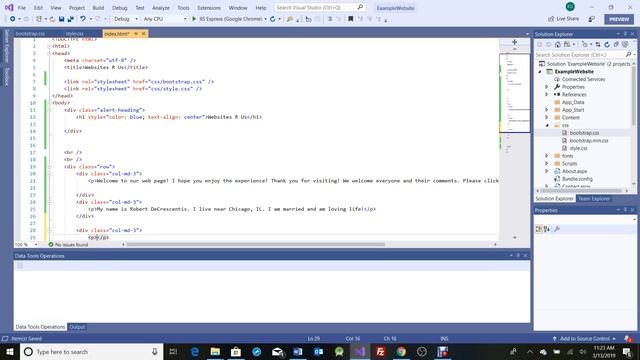Expand the App_Start folder
The width and height of the screenshot is (640, 360).
pyautogui.click(x=547, y=110)
